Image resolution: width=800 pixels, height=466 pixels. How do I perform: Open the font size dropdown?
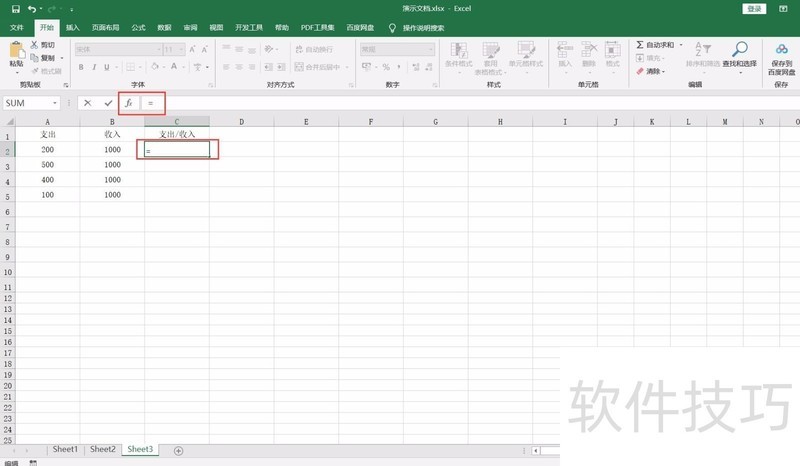(x=182, y=50)
